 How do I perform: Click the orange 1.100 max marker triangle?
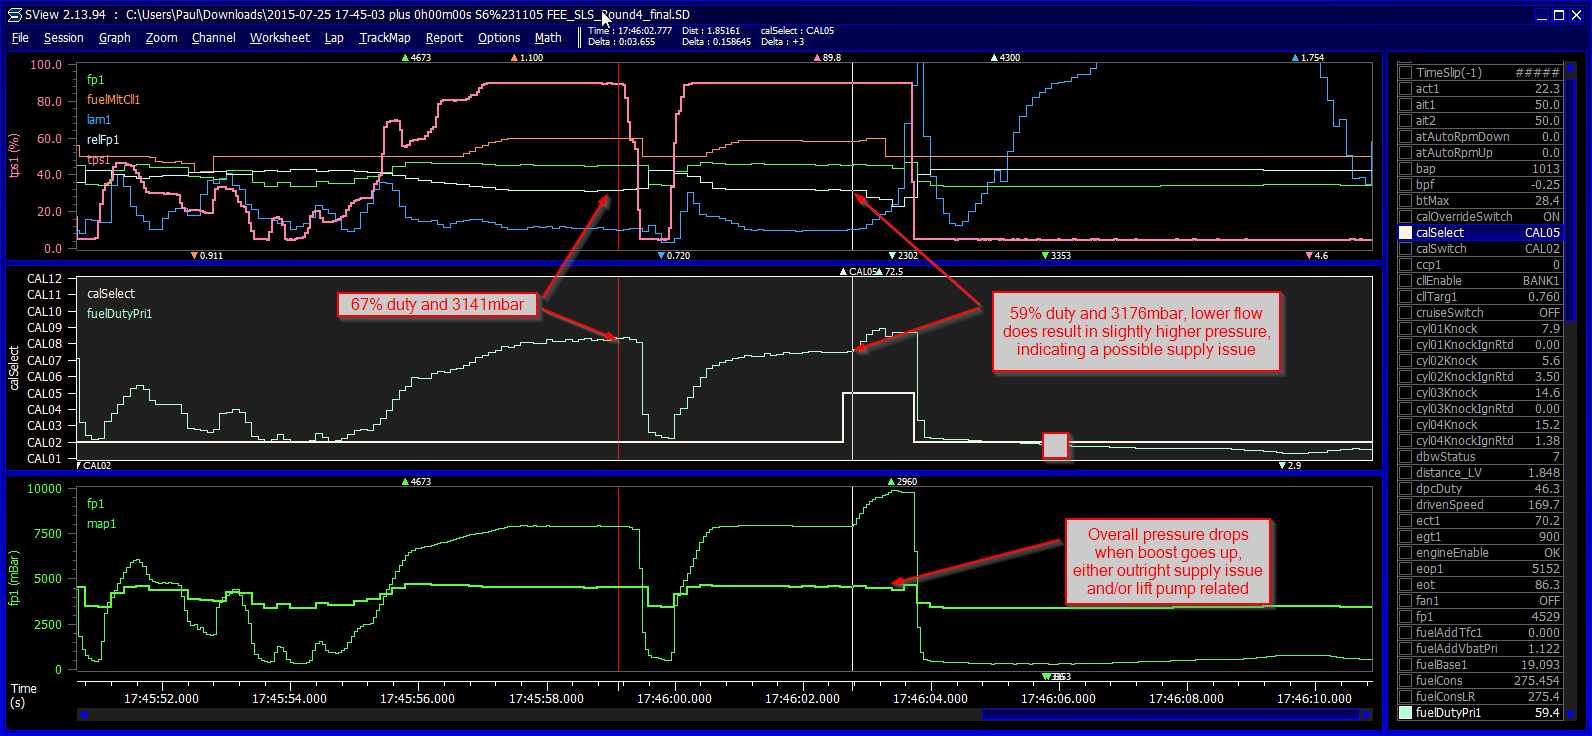[515, 58]
